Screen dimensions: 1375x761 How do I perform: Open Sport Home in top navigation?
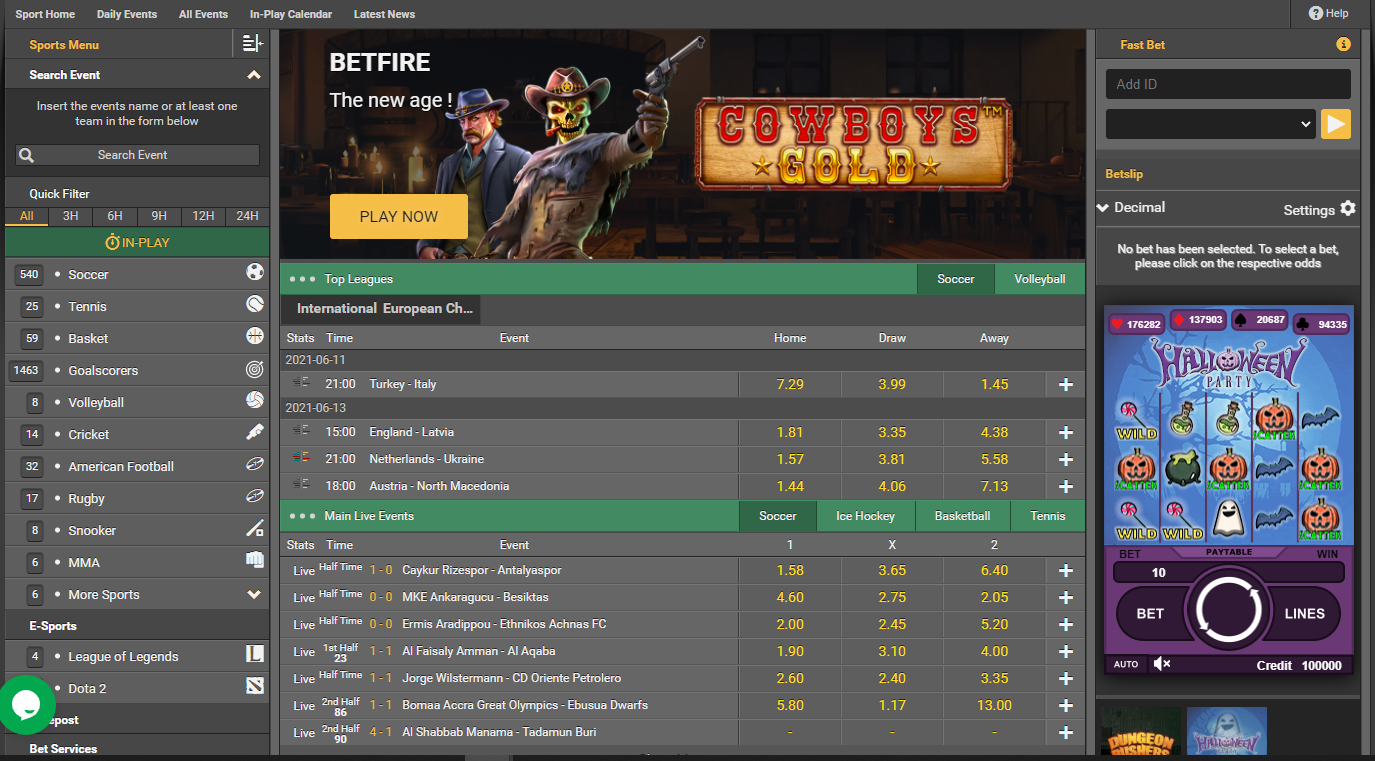click(x=45, y=14)
